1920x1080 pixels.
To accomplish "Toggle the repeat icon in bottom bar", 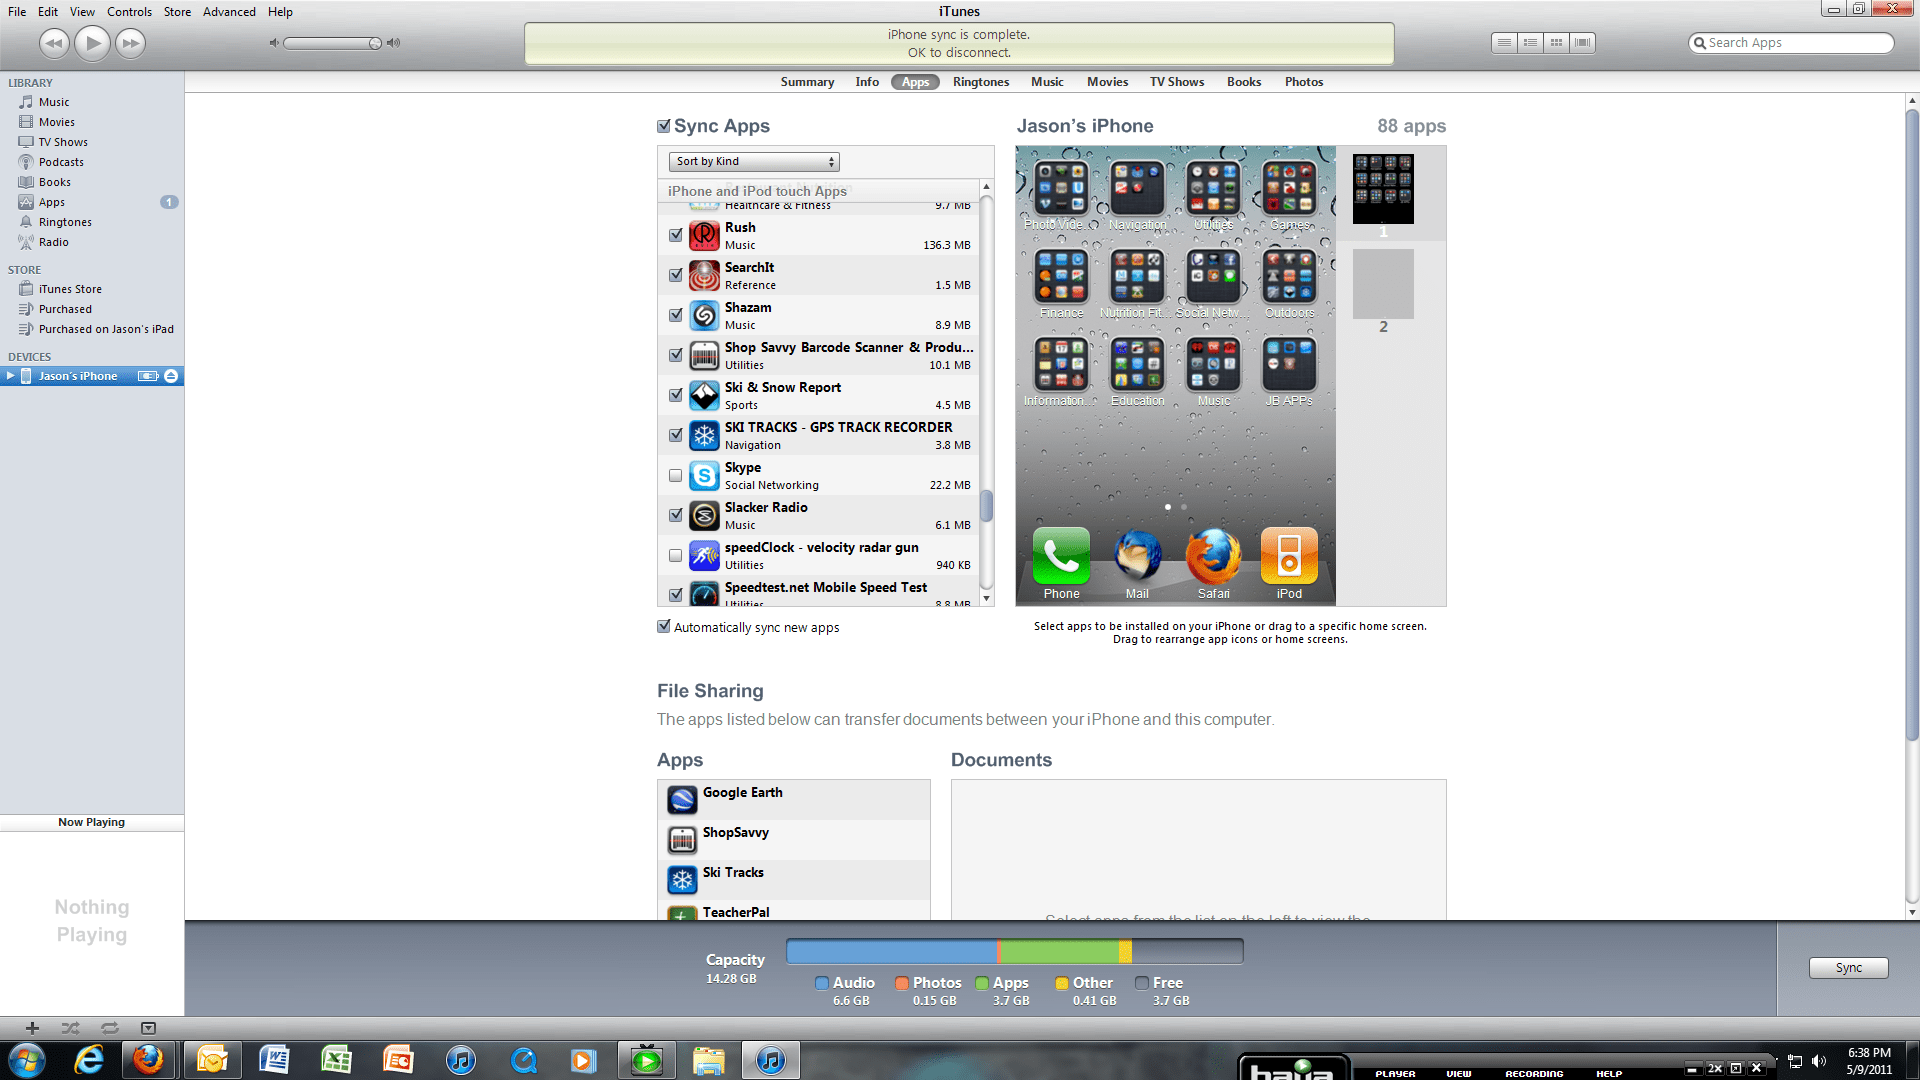I will coord(109,1028).
